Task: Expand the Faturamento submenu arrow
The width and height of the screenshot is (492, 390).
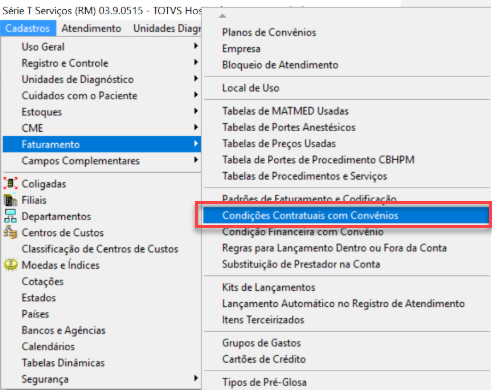Action: (196, 144)
